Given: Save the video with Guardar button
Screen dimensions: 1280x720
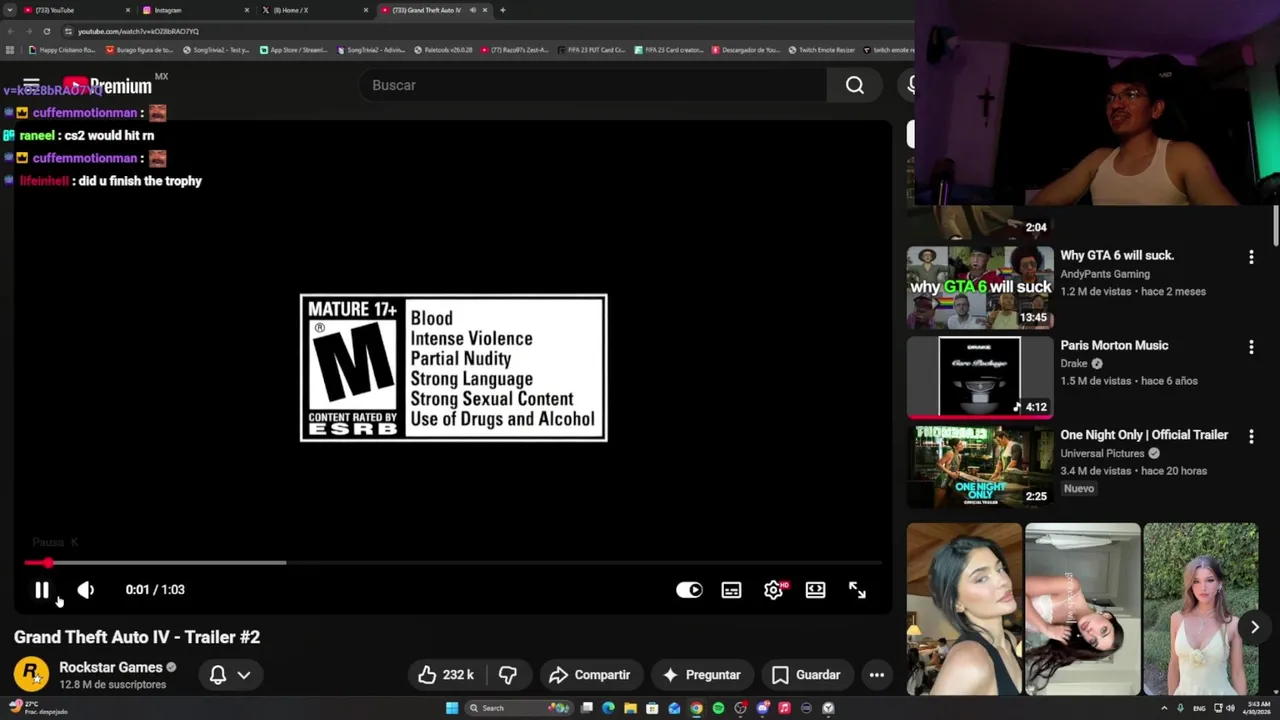Looking at the screenshot, I should 806,675.
